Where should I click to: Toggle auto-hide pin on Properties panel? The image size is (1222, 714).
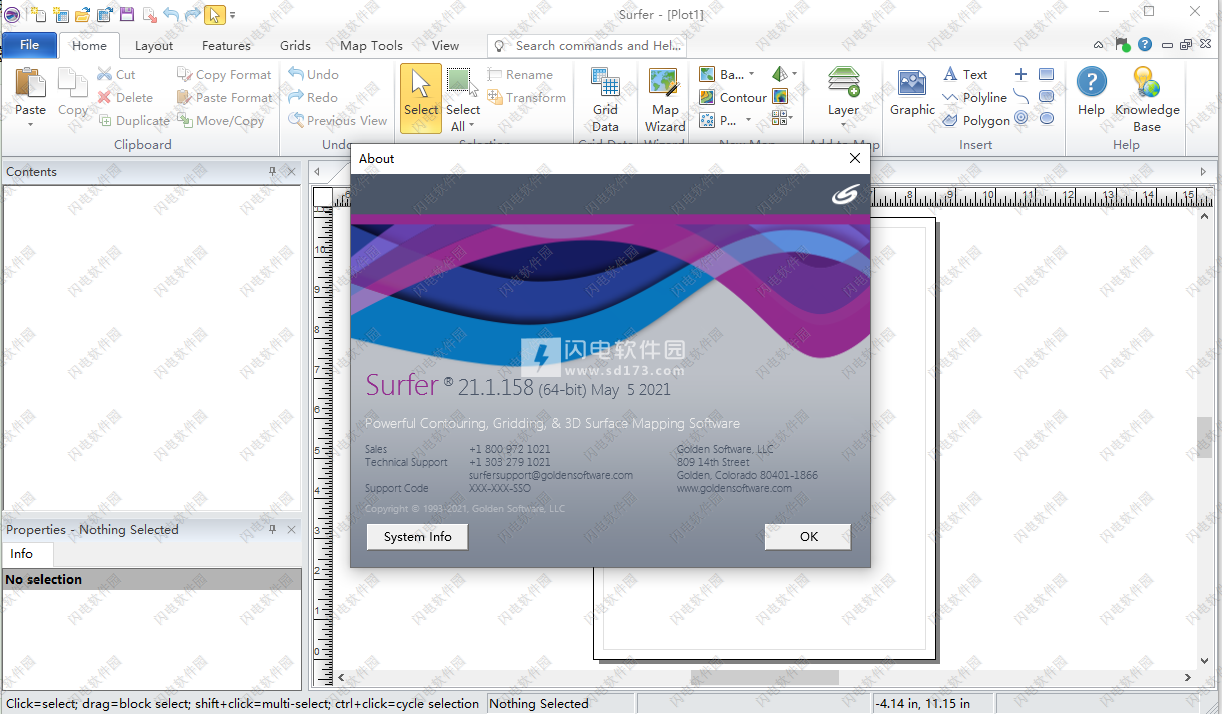[272, 529]
